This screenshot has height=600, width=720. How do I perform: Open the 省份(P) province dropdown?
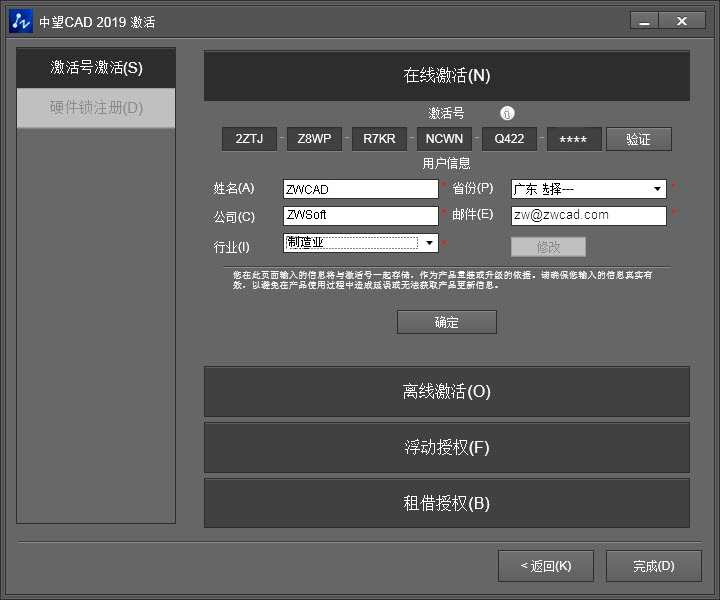click(589, 189)
